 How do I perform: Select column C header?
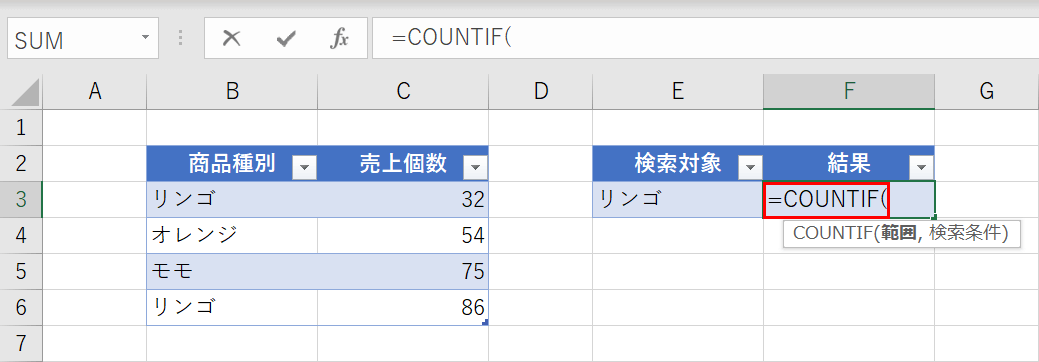[x=403, y=91]
